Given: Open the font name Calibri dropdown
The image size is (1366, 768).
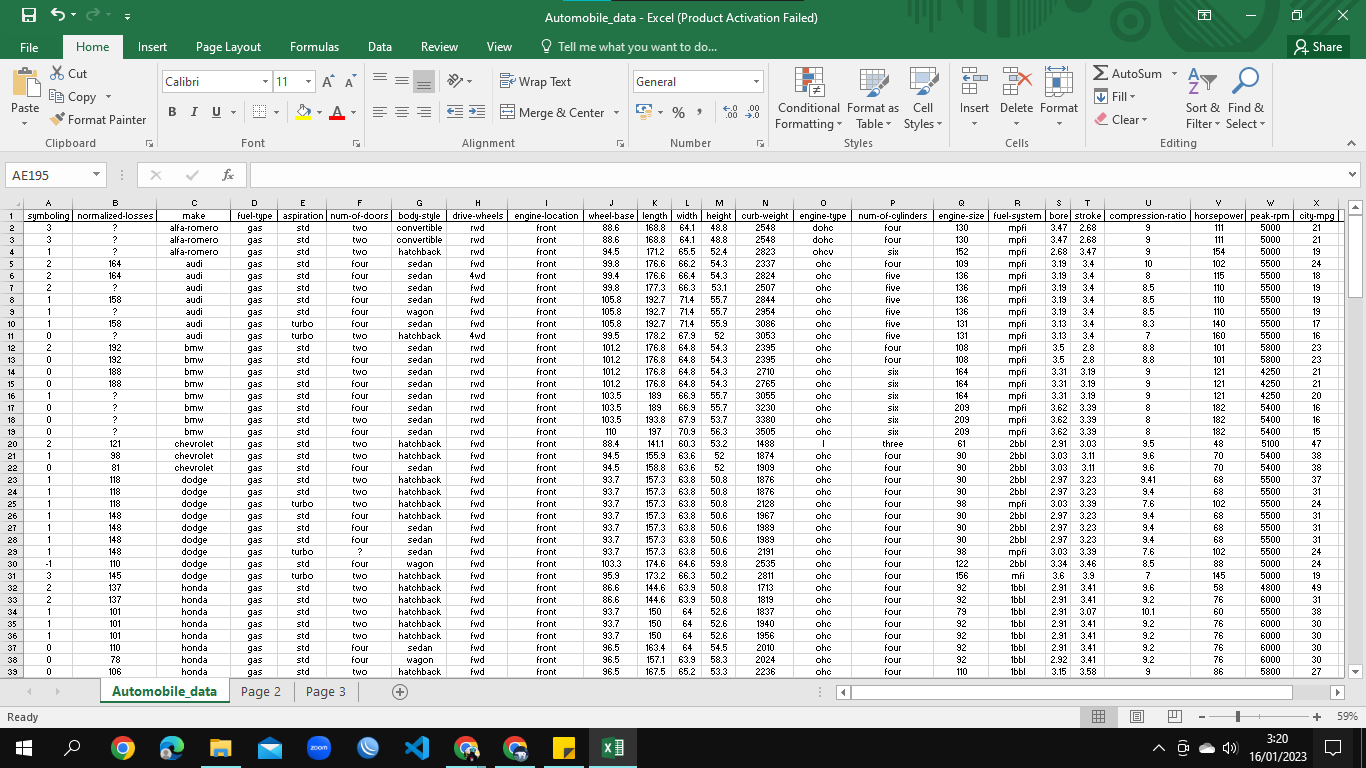Looking at the screenshot, I should coord(265,81).
